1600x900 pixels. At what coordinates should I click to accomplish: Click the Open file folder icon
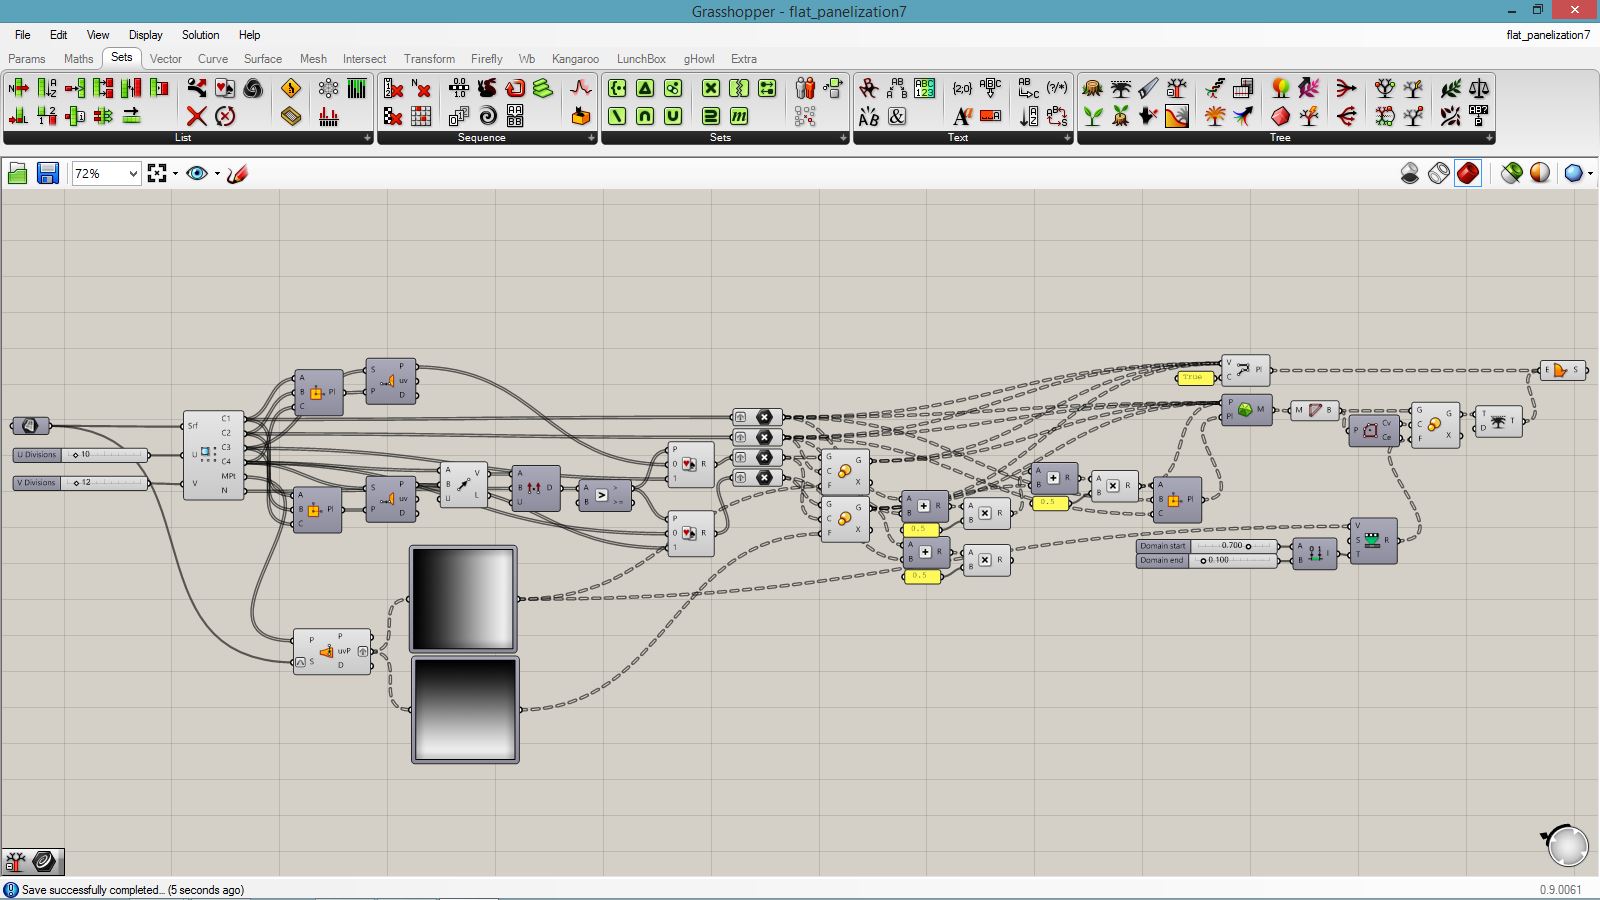[17, 174]
